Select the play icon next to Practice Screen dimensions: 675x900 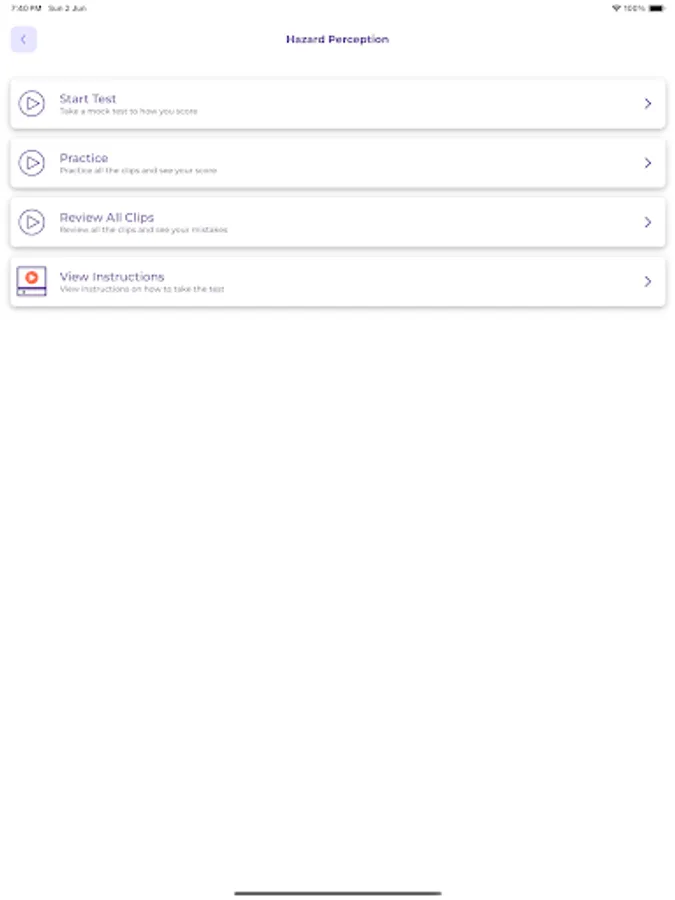click(x=33, y=163)
